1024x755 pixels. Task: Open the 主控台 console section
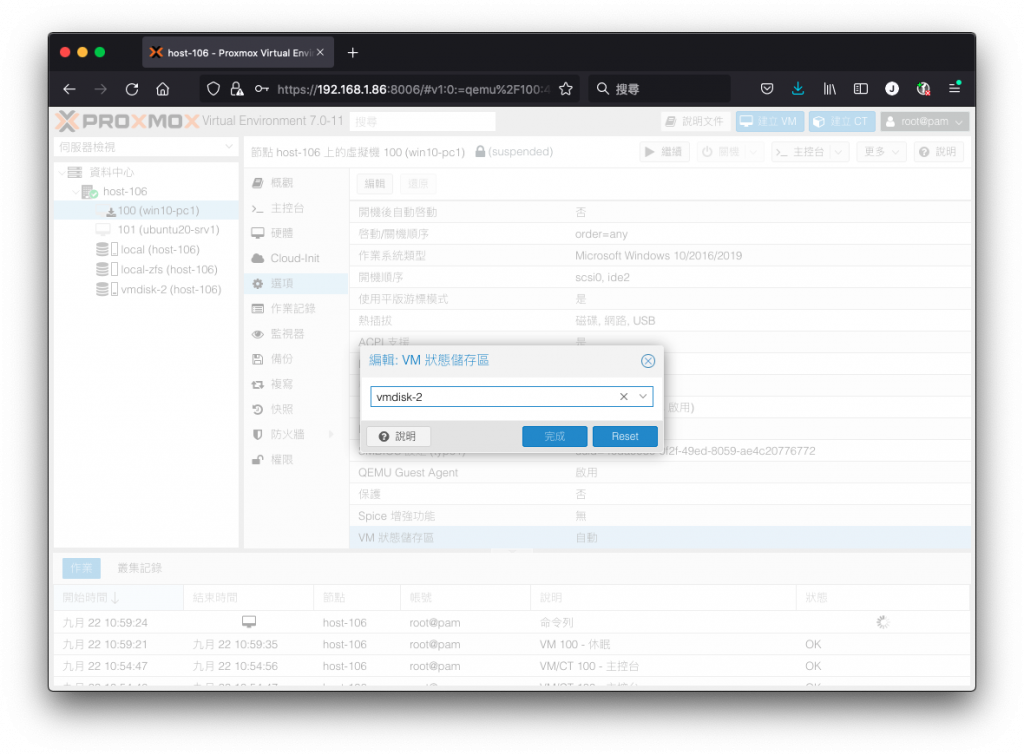[295, 208]
